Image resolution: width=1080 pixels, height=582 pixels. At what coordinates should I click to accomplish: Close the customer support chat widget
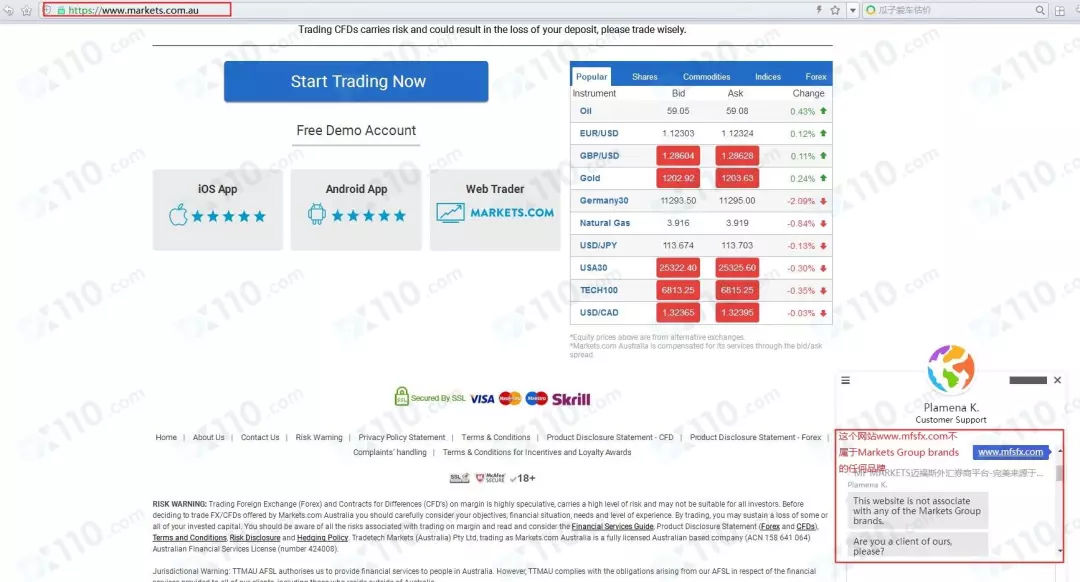click(1057, 380)
